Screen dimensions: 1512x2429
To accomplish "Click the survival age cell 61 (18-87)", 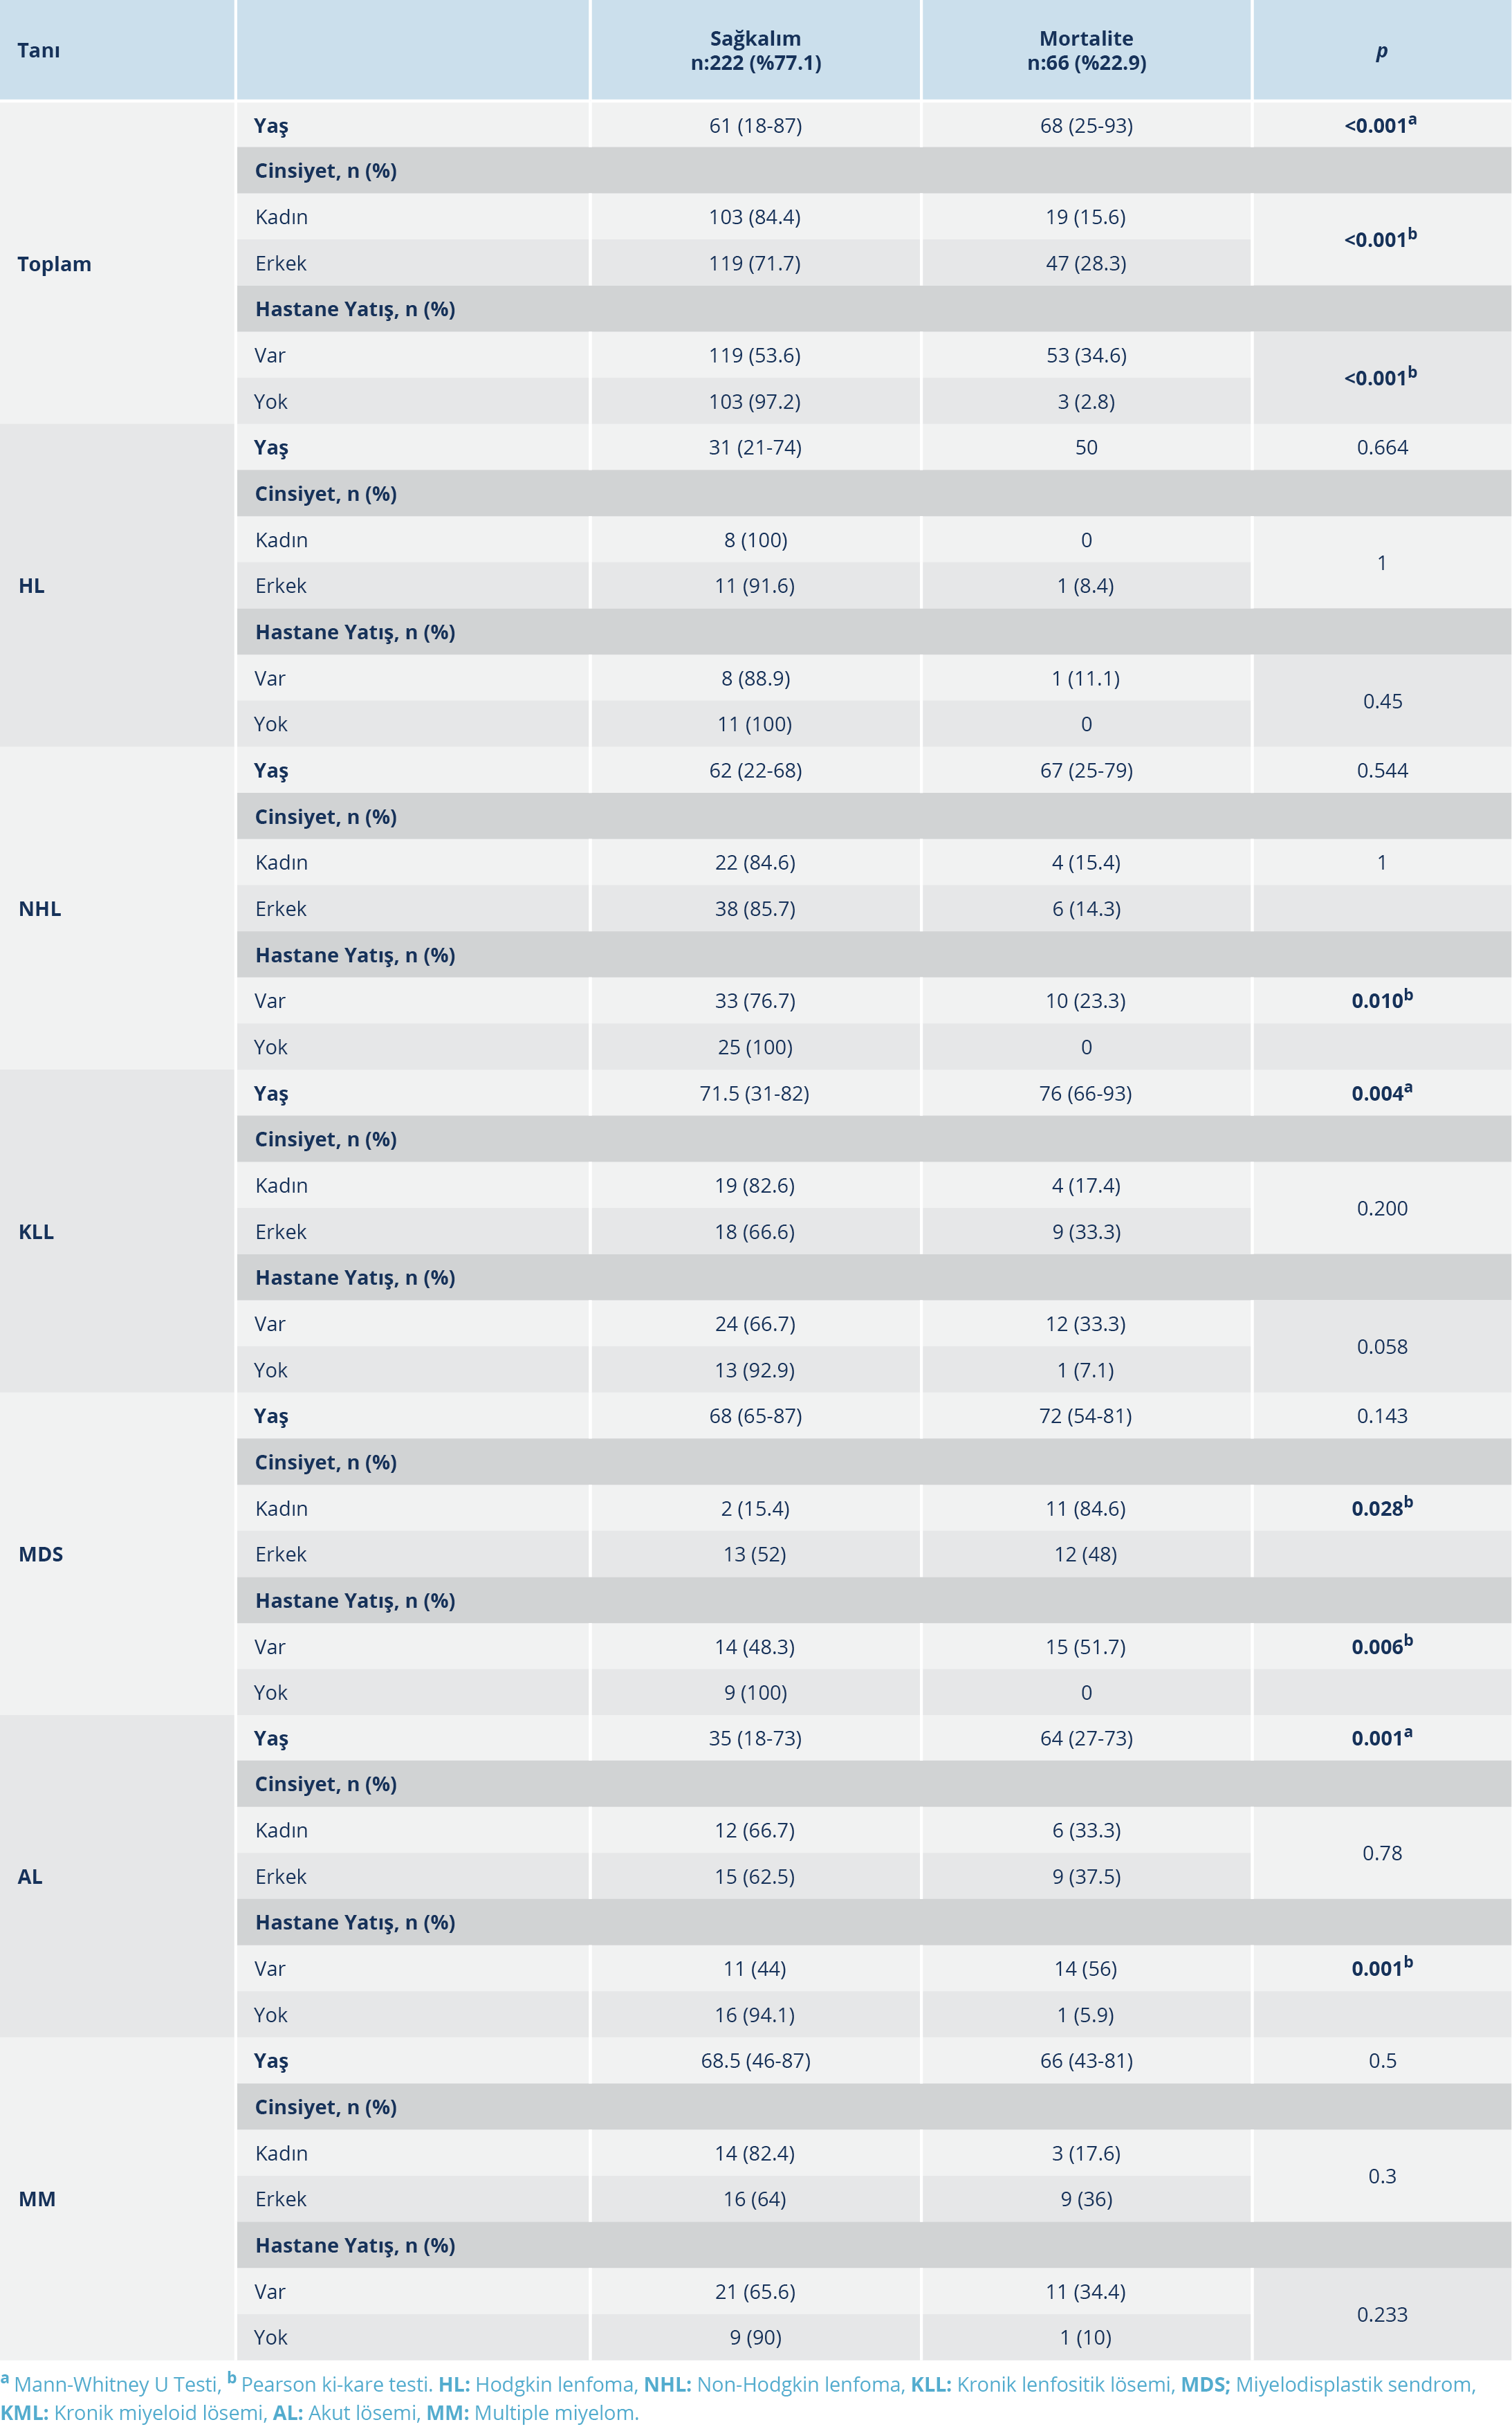I will [x=755, y=126].
